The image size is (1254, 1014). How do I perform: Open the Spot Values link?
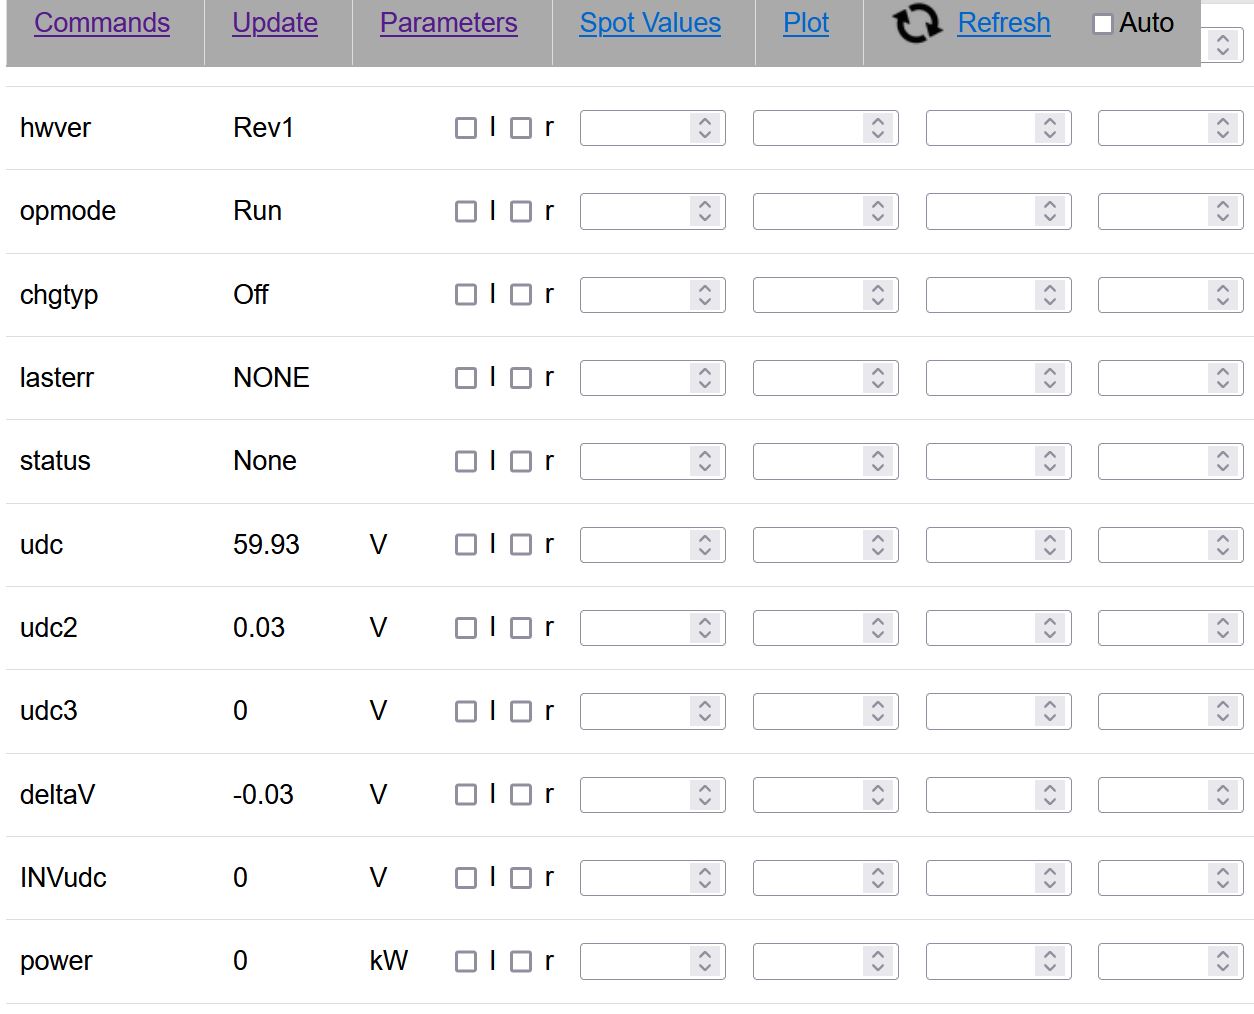650,23
